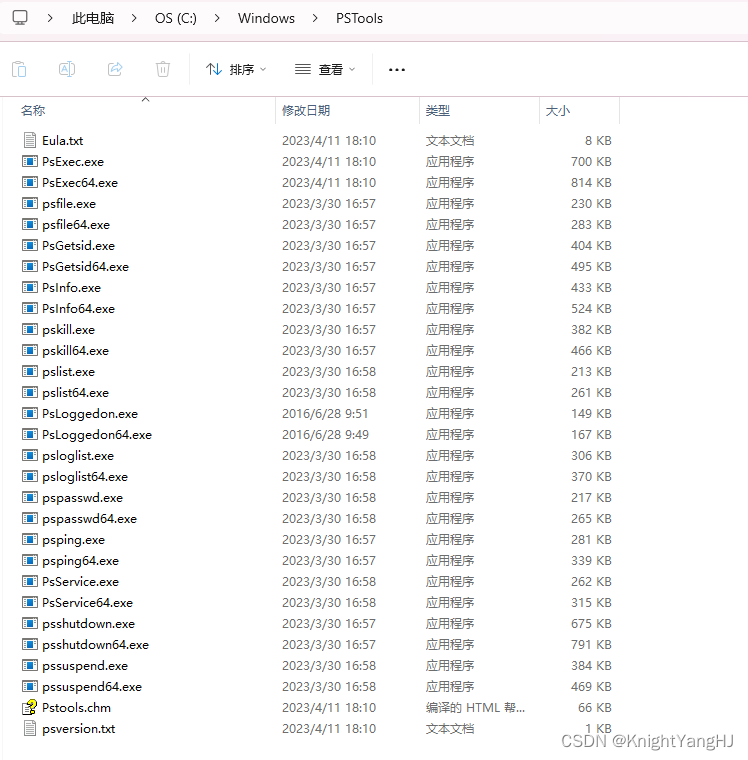Click the delete trash can icon
Image resolution: width=748 pixels, height=760 pixels.
(x=163, y=69)
